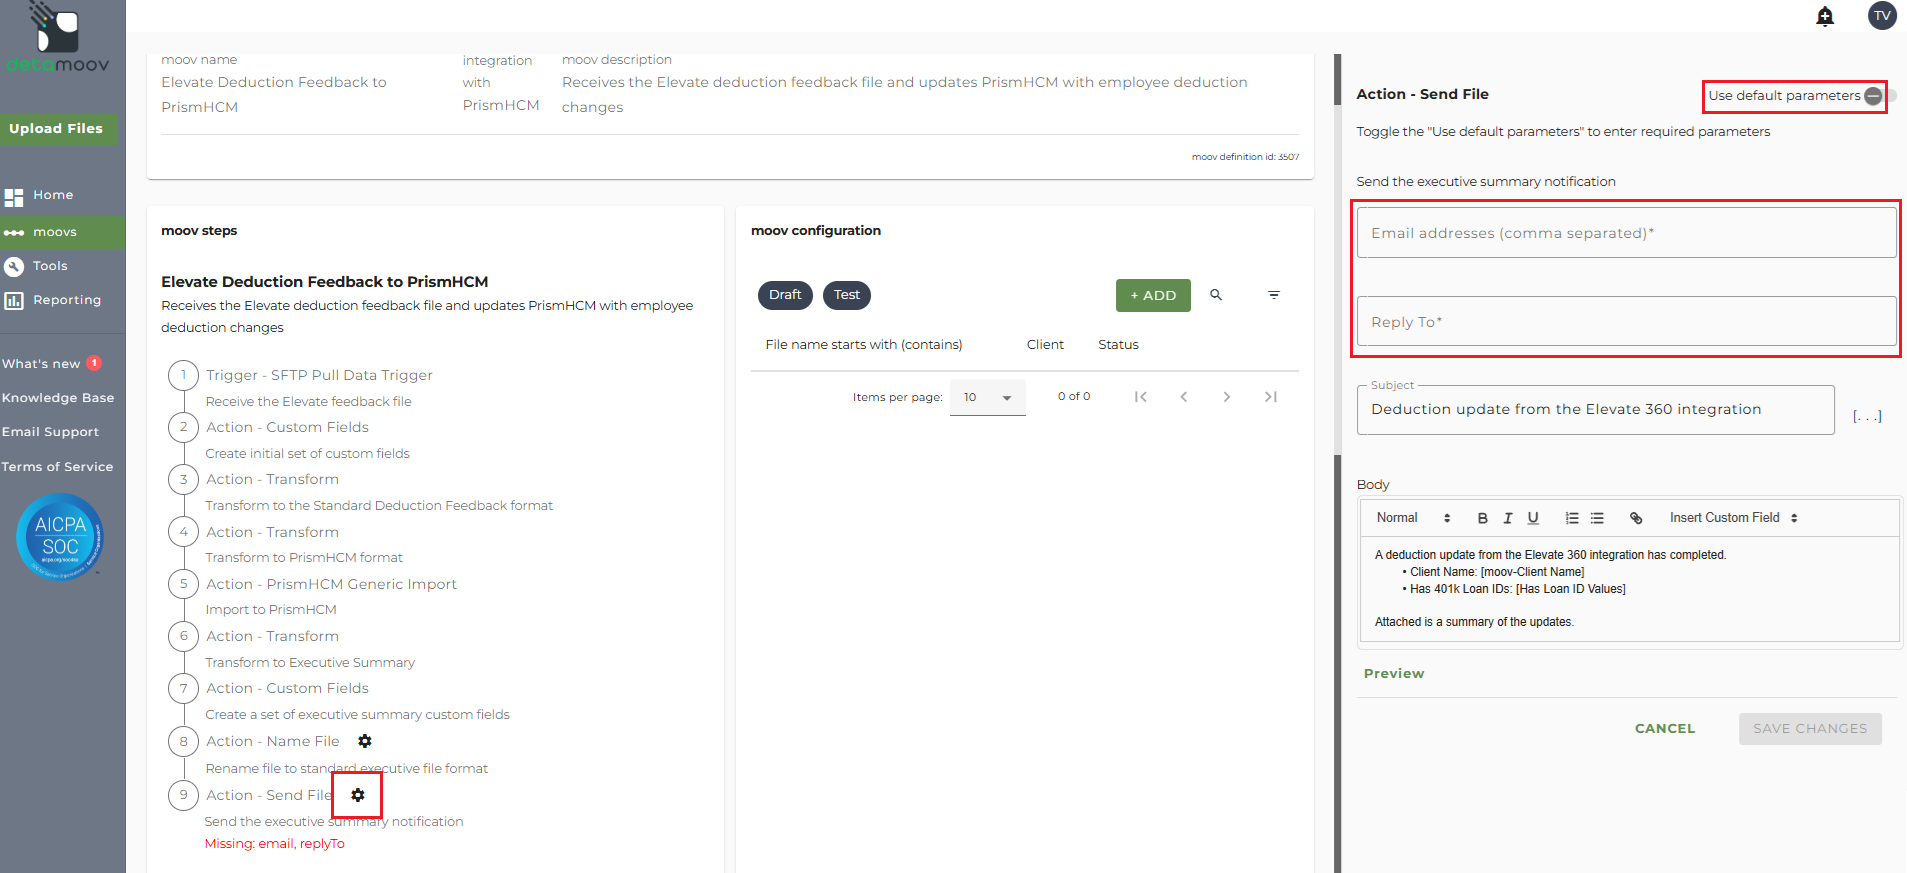The height and width of the screenshot is (873, 1907).
Task: Open Terms of Service link
Action: [57, 467]
